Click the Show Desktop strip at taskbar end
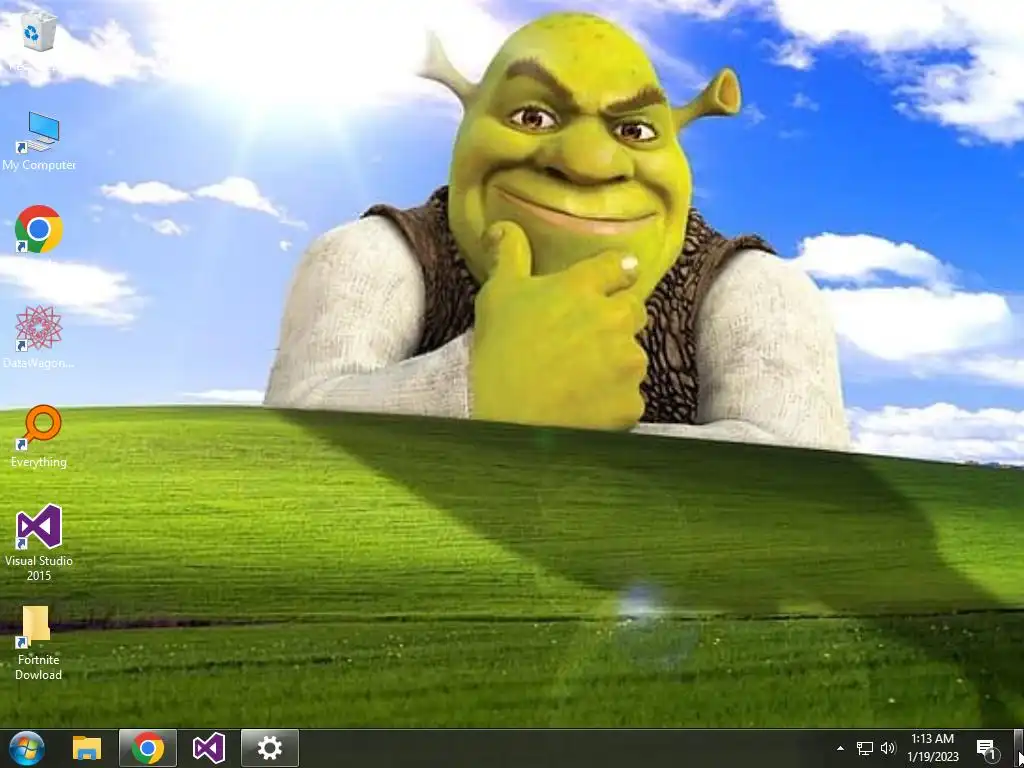1024x768 pixels. coord(1019,748)
